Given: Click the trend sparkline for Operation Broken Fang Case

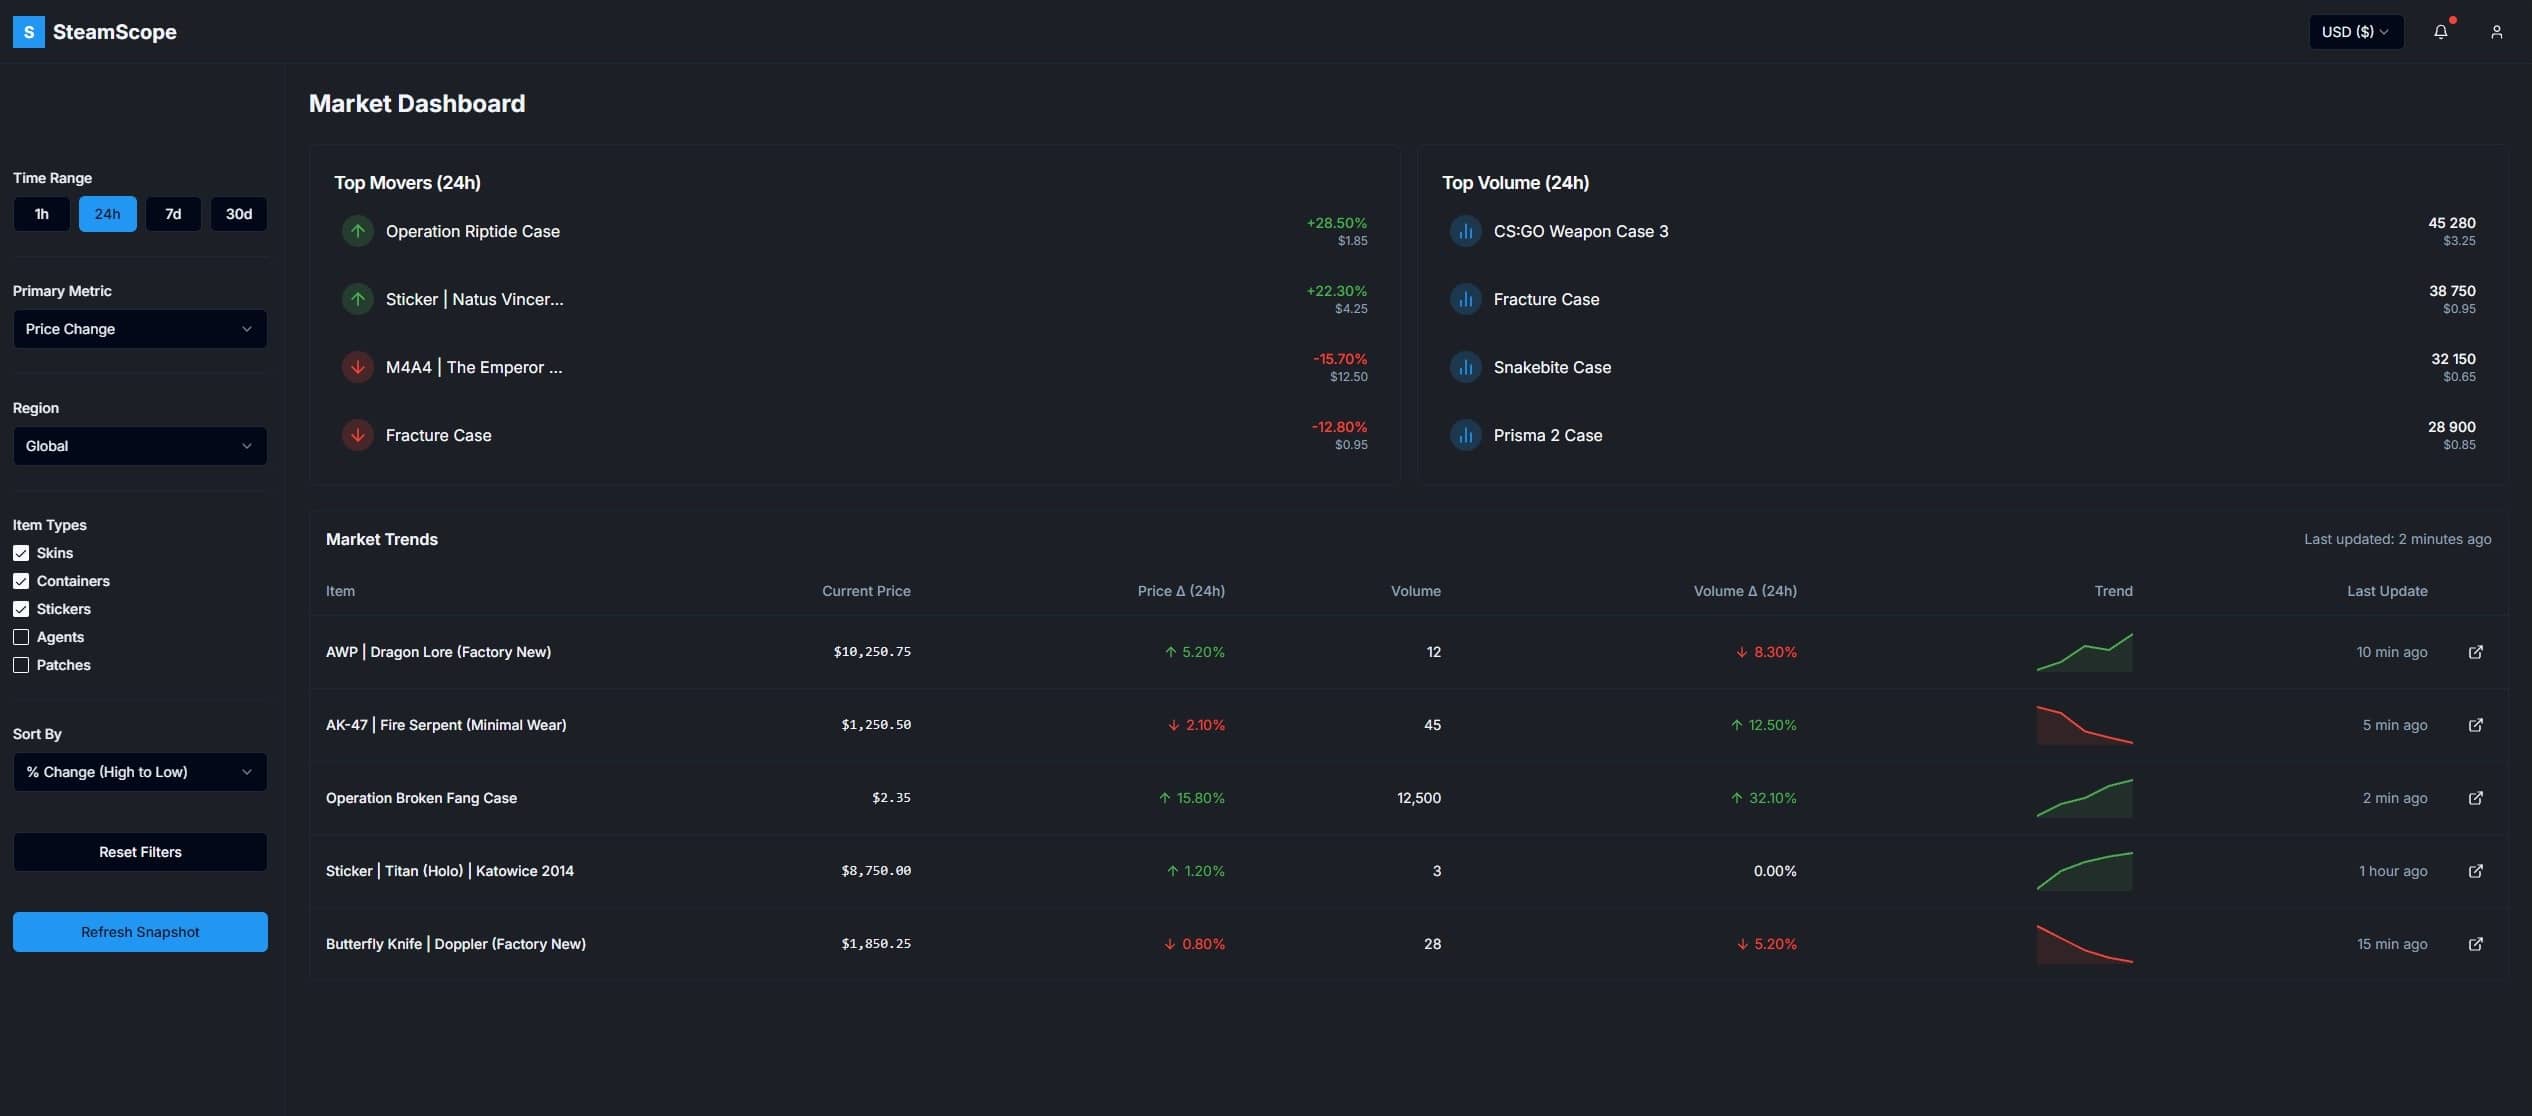Looking at the screenshot, I should point(2085,797).
